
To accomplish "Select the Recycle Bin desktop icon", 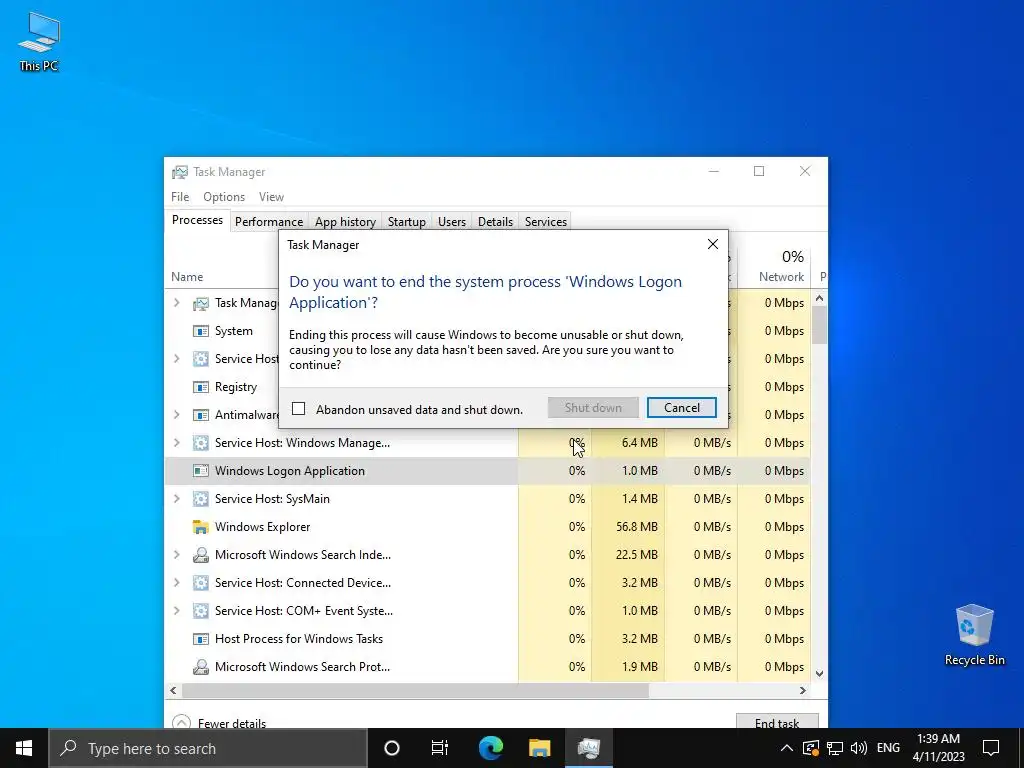I will [x=974, y=634].
